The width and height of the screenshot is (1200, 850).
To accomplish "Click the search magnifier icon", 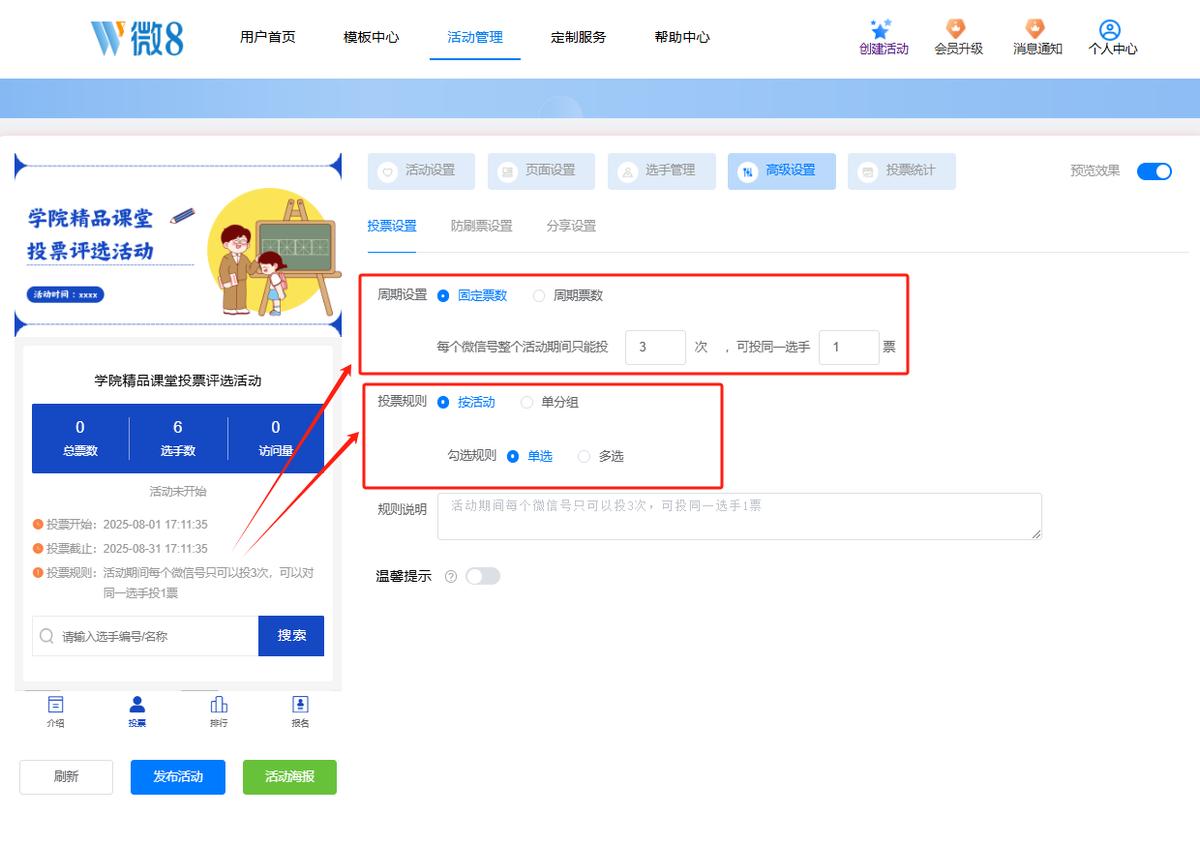I will tap(47, 636).
